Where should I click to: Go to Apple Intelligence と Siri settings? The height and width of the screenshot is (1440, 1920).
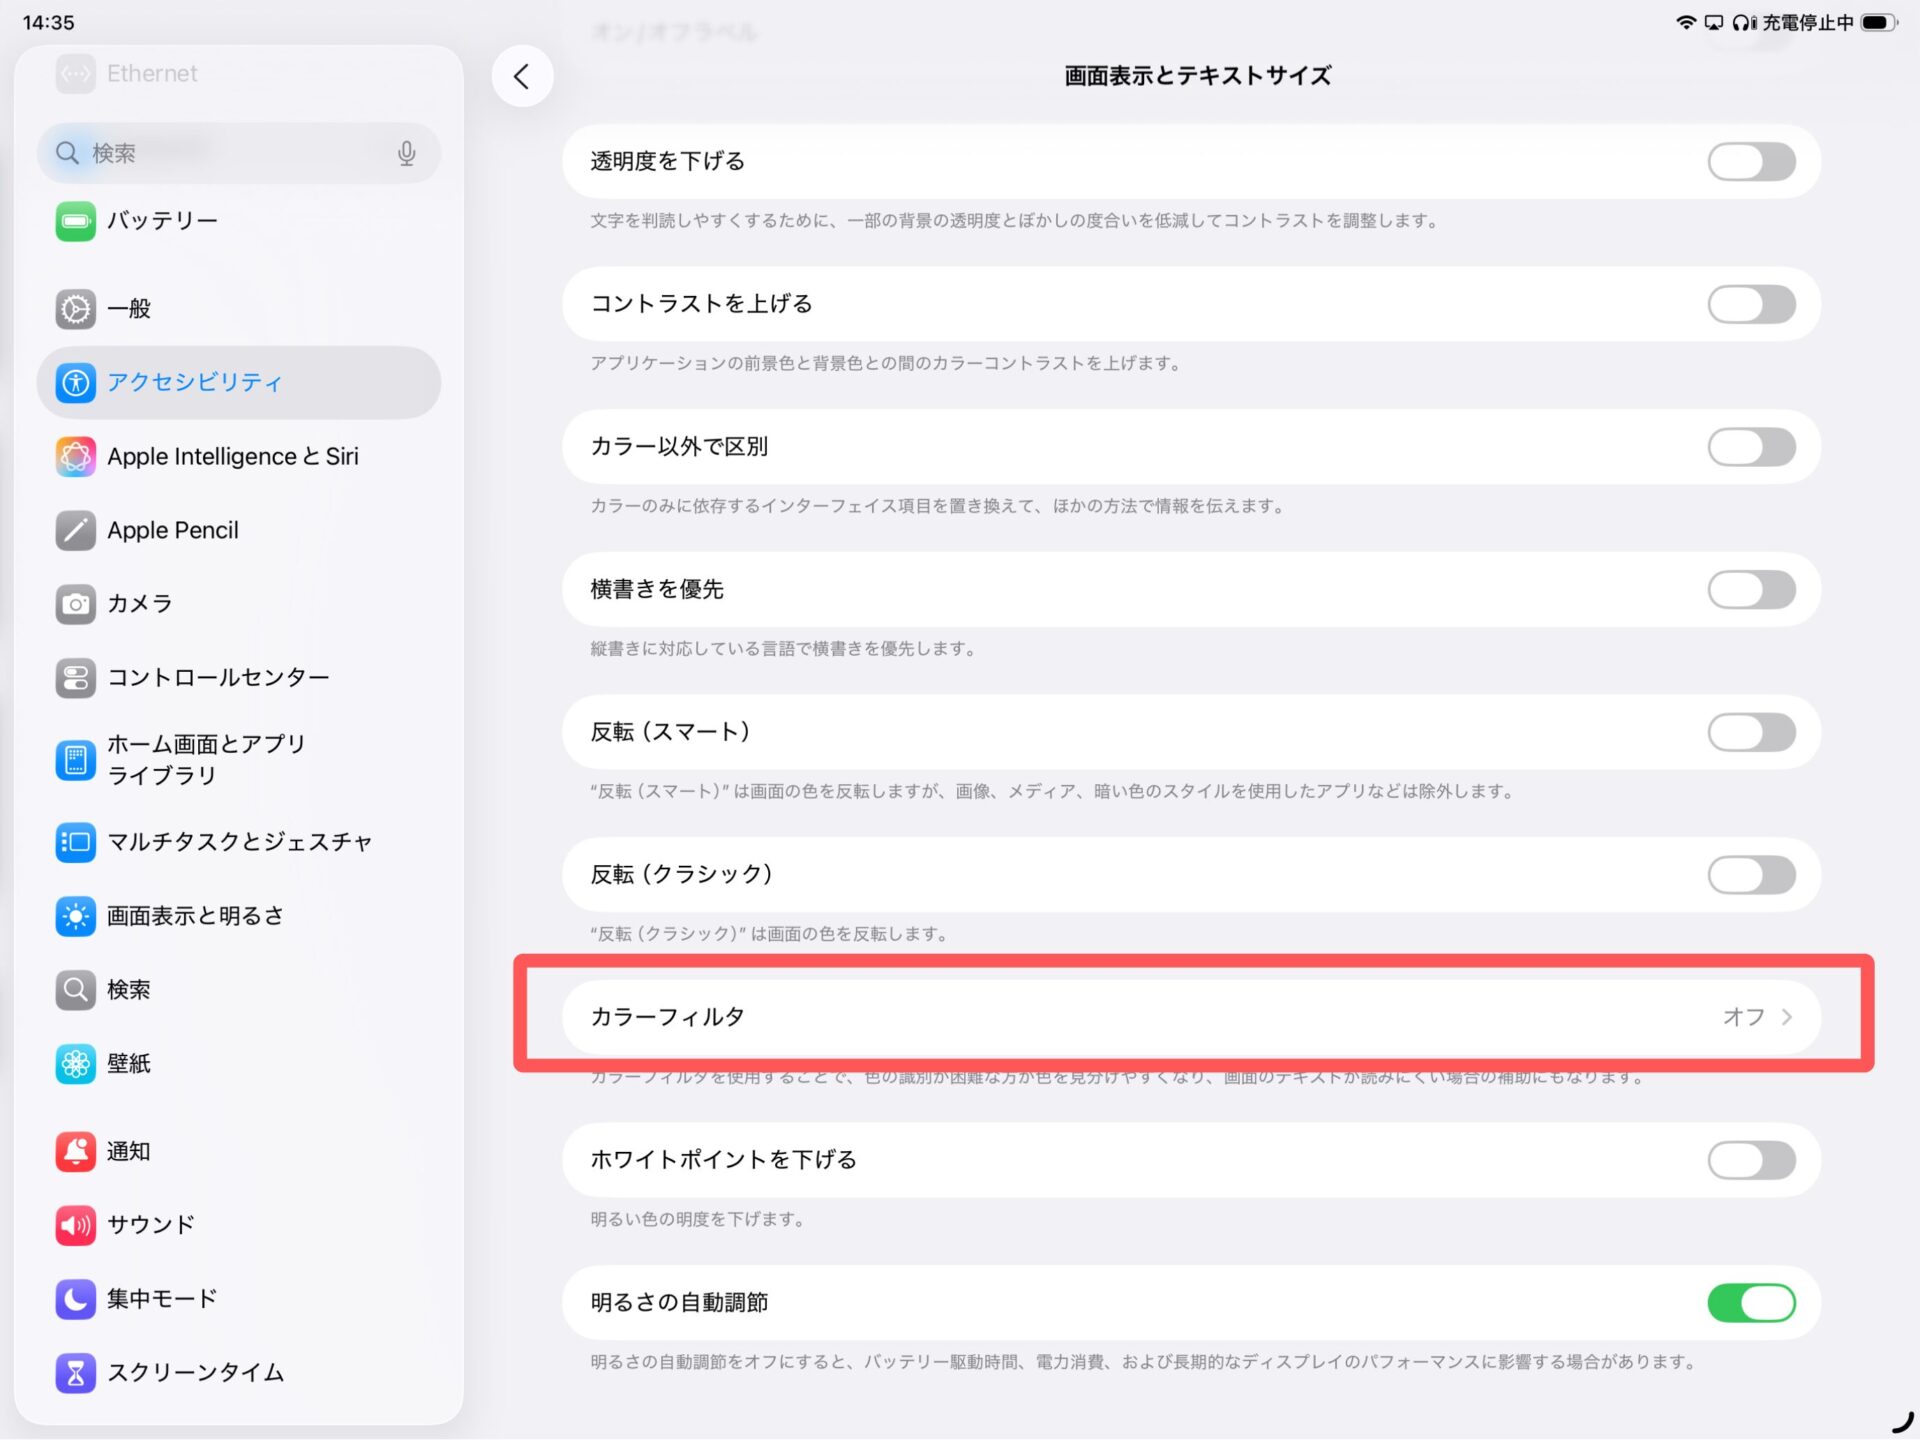[x=232, y=457]
